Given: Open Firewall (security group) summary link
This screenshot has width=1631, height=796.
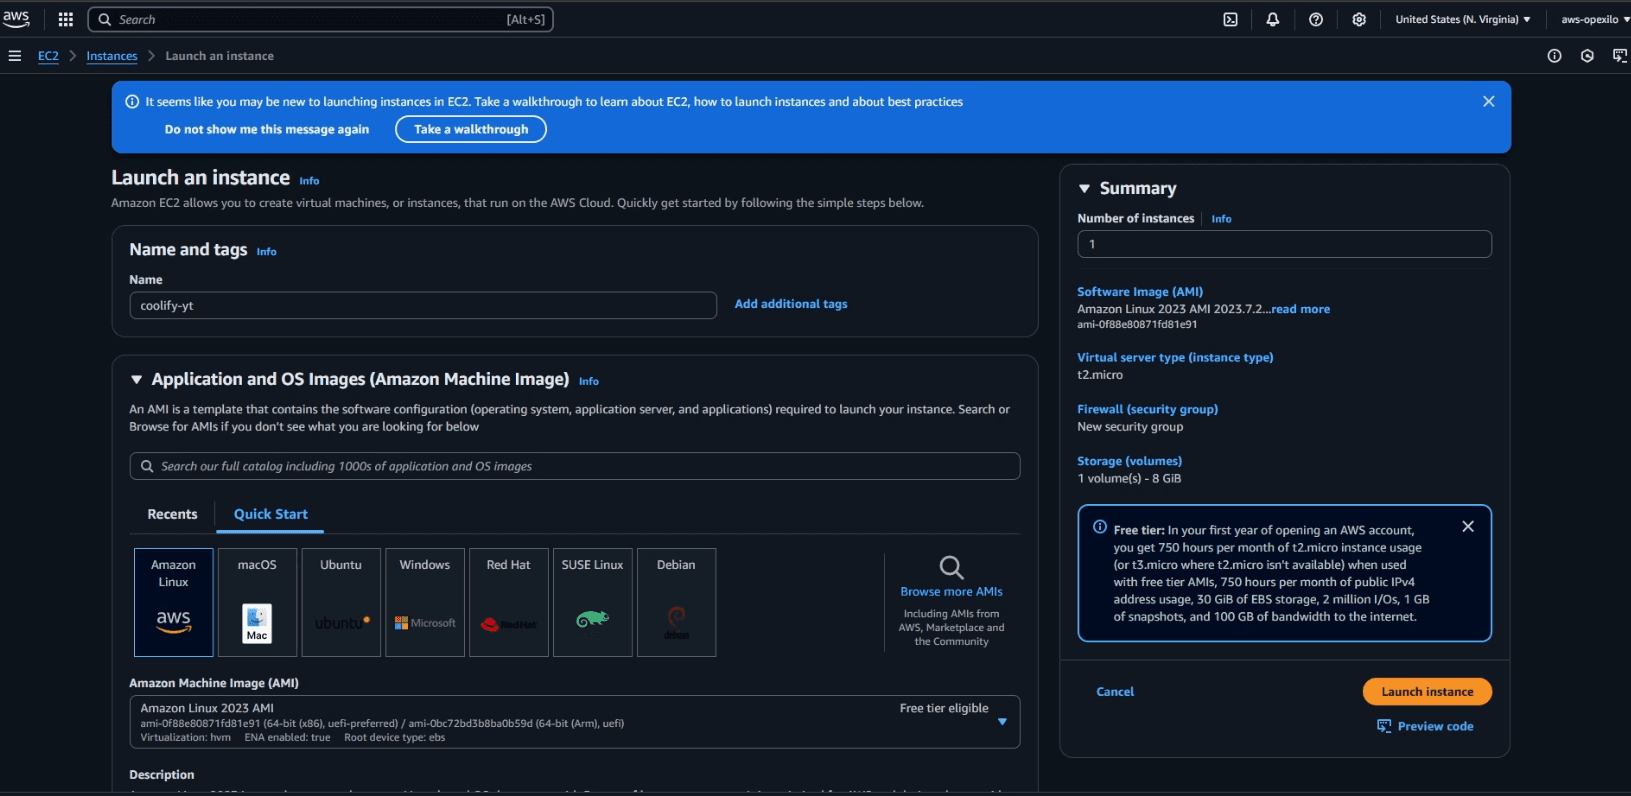Looking at the screenshot, I should (1147, 409).
